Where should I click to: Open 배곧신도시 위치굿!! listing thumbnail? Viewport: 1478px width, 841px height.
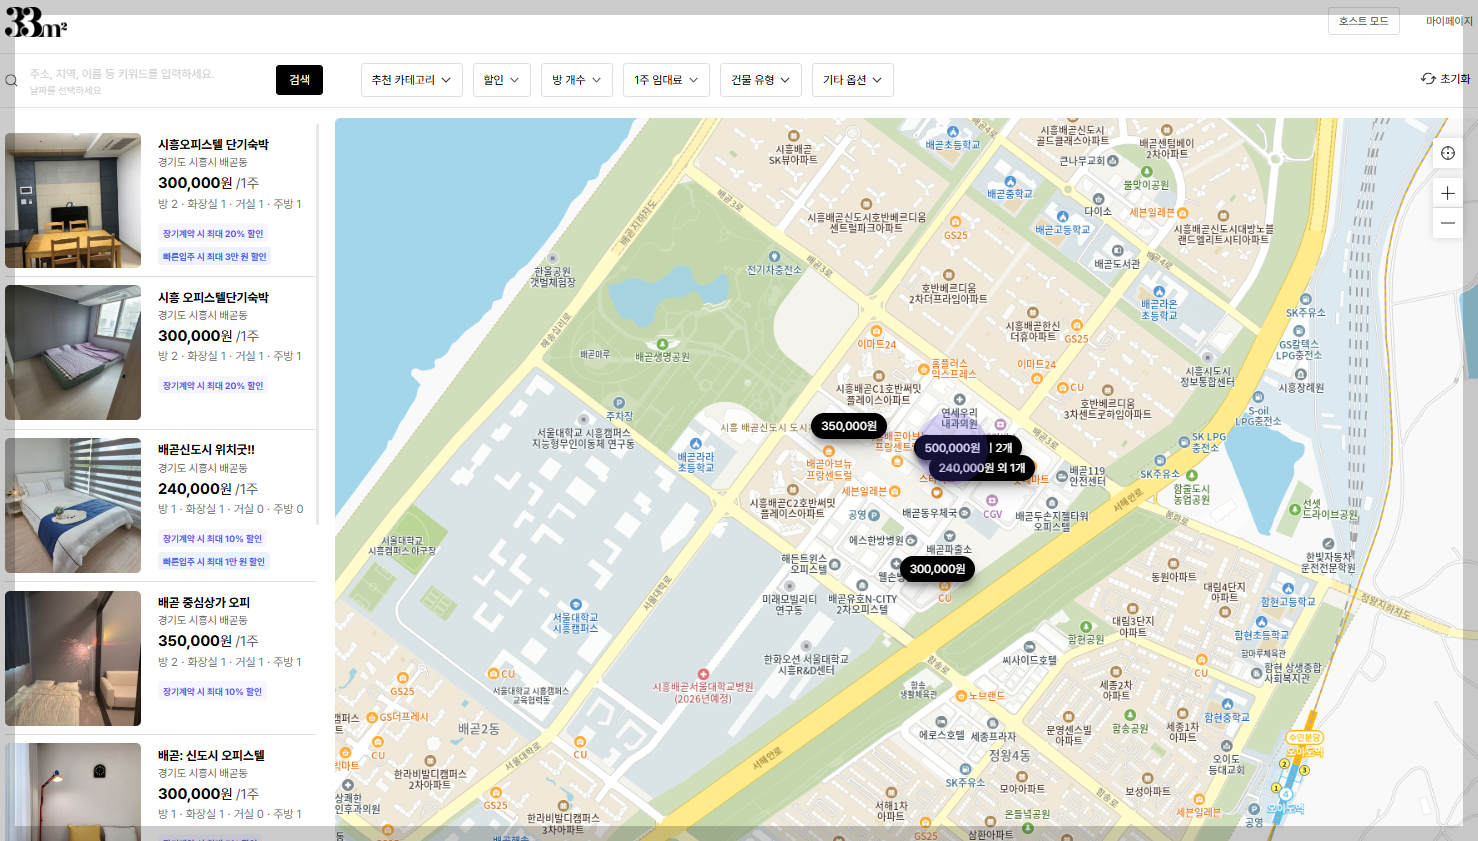[73, 505]
